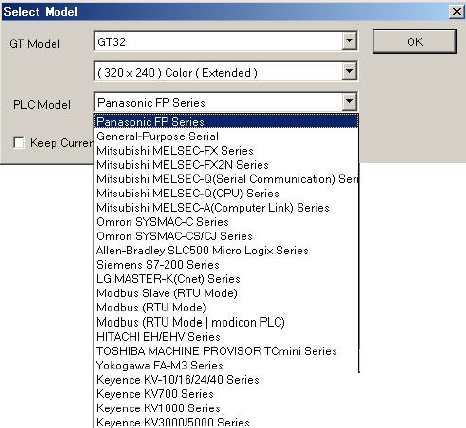The image size is (466, 428).
Task: Select Mitsubishi MELSEC-Q(CPU) Series
Action: tap(226, 193)
